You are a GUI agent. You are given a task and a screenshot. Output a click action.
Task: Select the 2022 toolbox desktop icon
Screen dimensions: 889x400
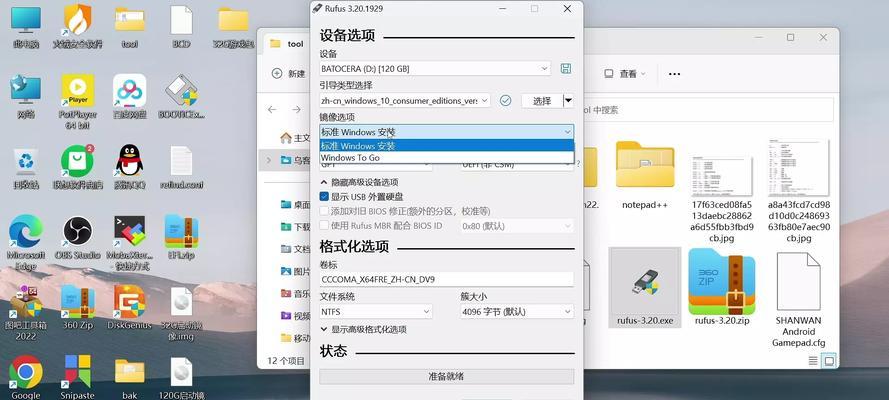[26, 313]
